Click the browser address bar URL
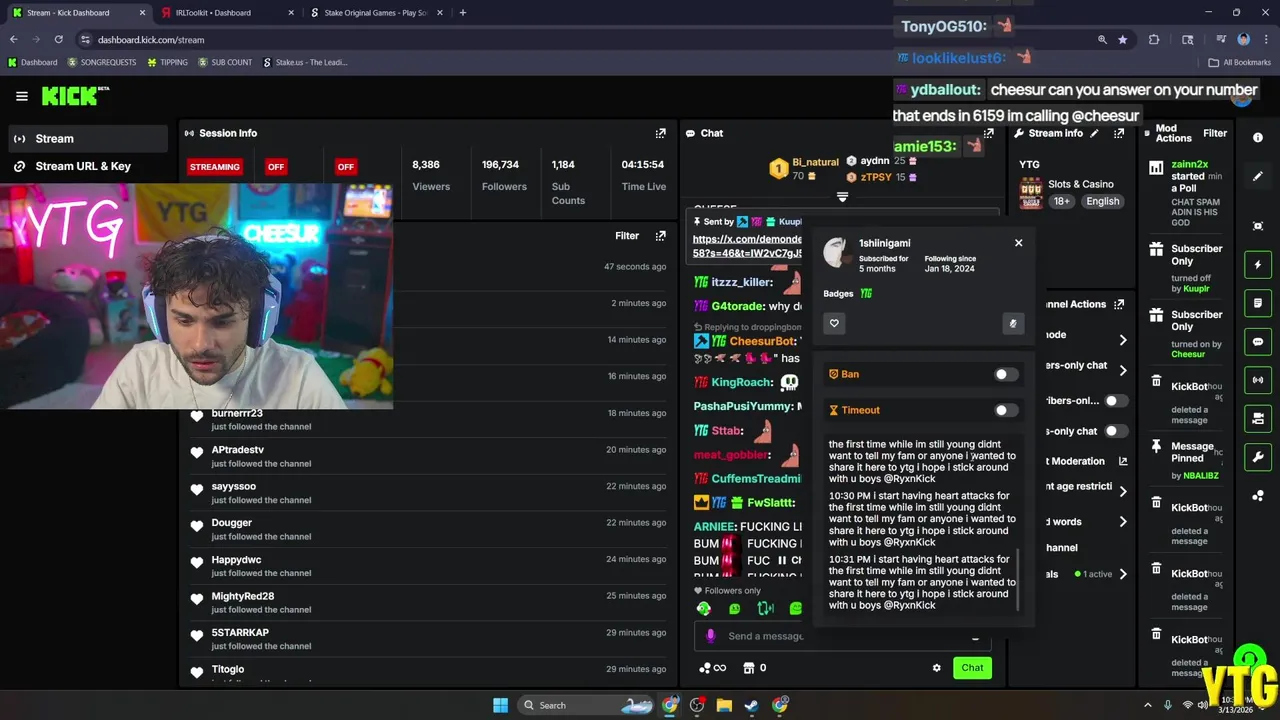This screenshot has height=720, width=1280. 151,40
